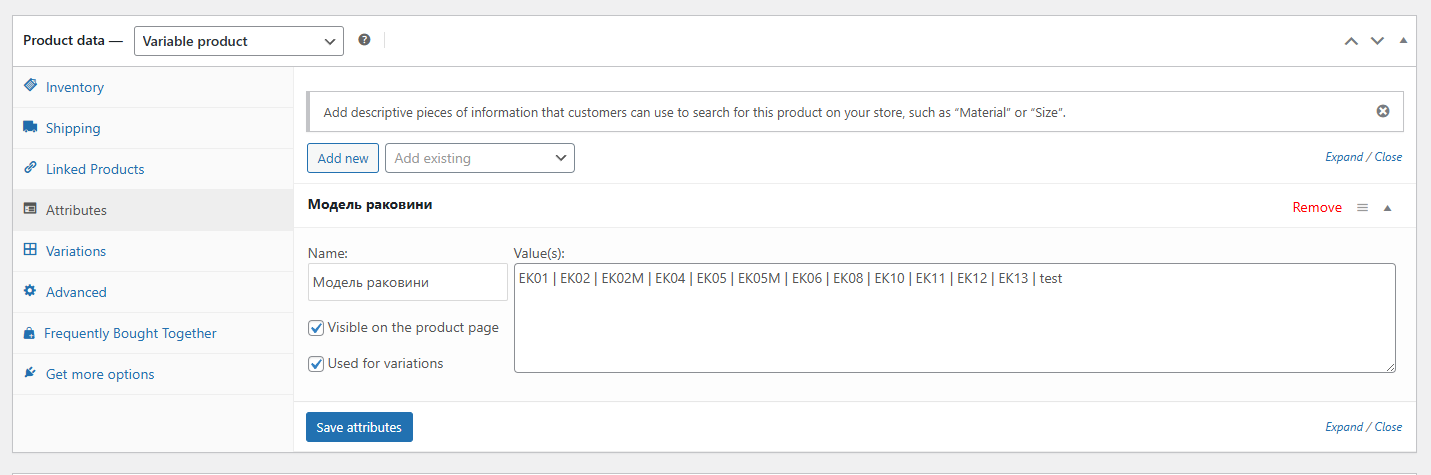The image size is (1431, 475).
Task: Click the Advanced gear icon
Action: click(30, 292)
